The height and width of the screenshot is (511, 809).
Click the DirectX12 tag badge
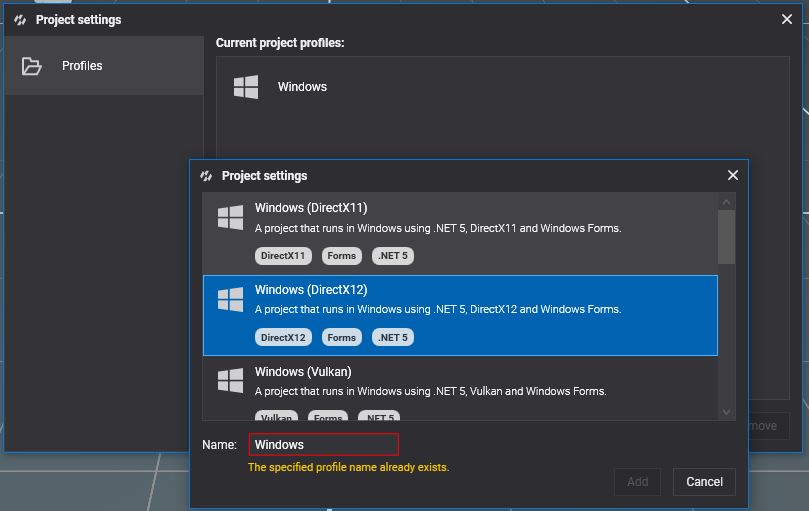pos(283,338)
